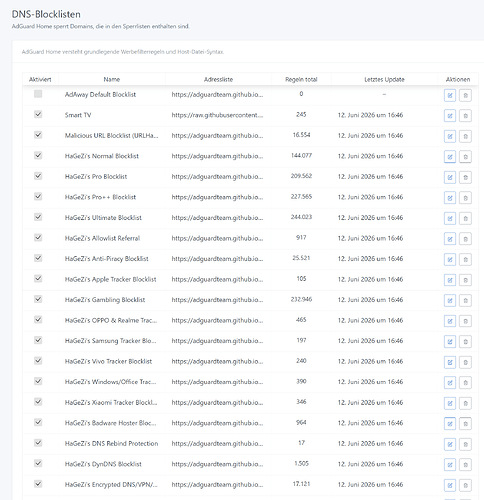Edit HaGeZi's Anti-Piracy Blocklist
The image size is (484, 500).
(x=450, y=260)
